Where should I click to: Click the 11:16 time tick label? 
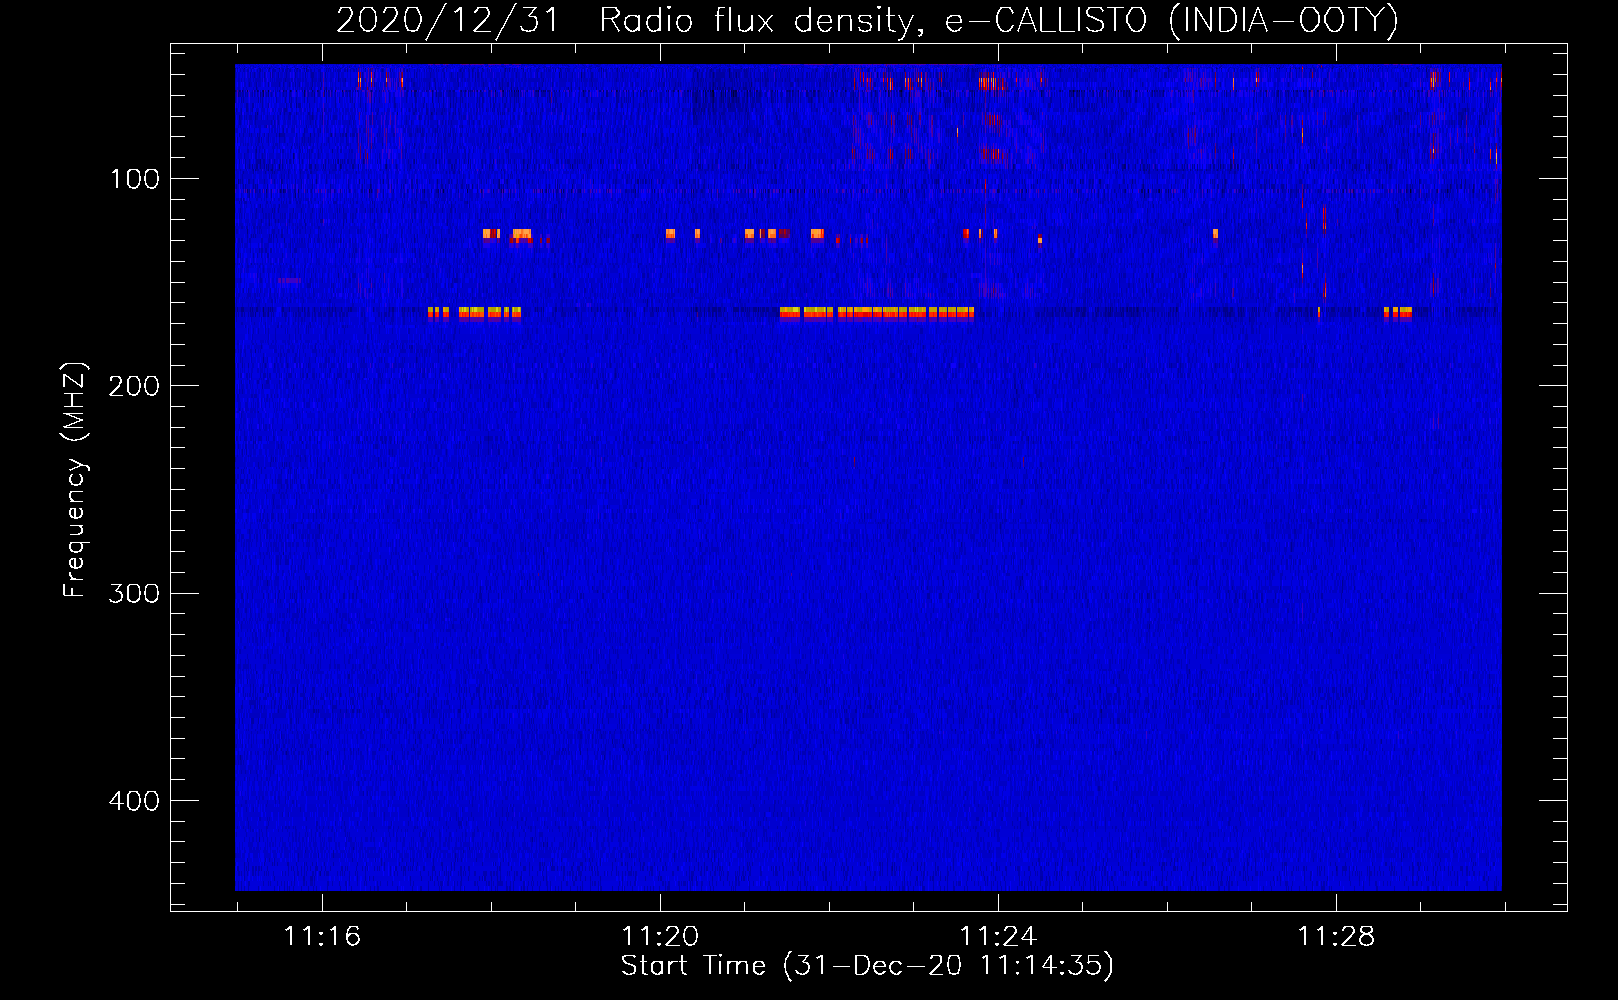[322, 937]
